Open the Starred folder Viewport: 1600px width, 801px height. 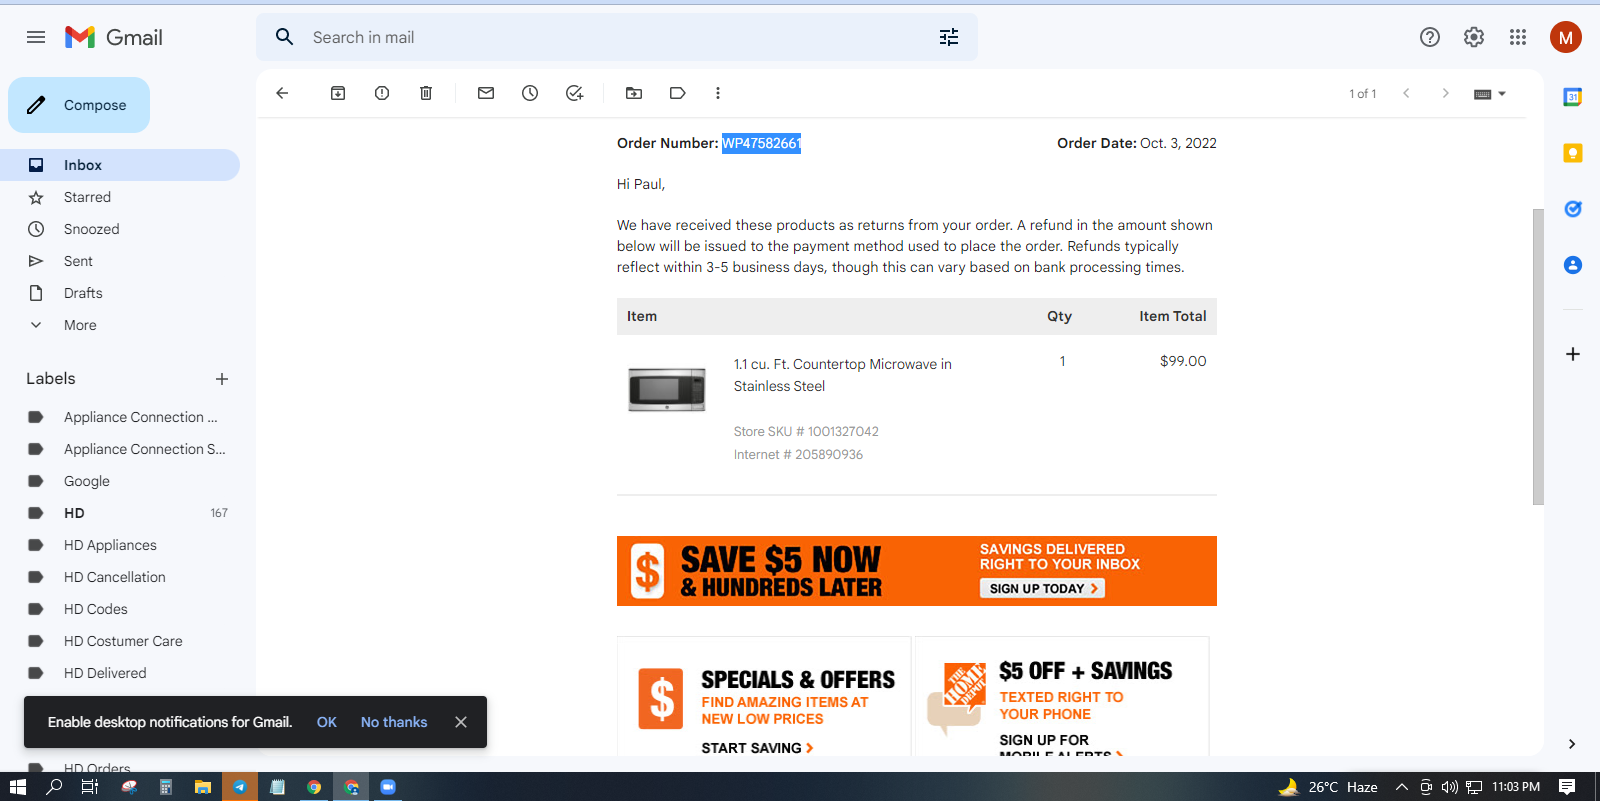coord(120,197)
